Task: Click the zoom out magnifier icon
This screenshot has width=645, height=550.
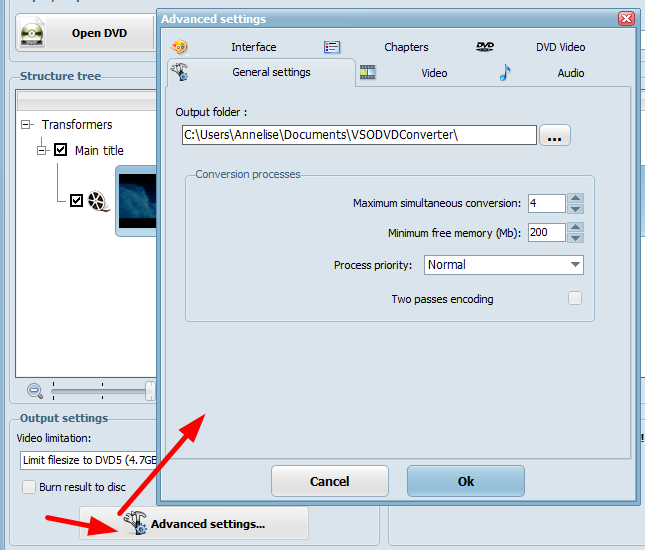Action: 35,391
